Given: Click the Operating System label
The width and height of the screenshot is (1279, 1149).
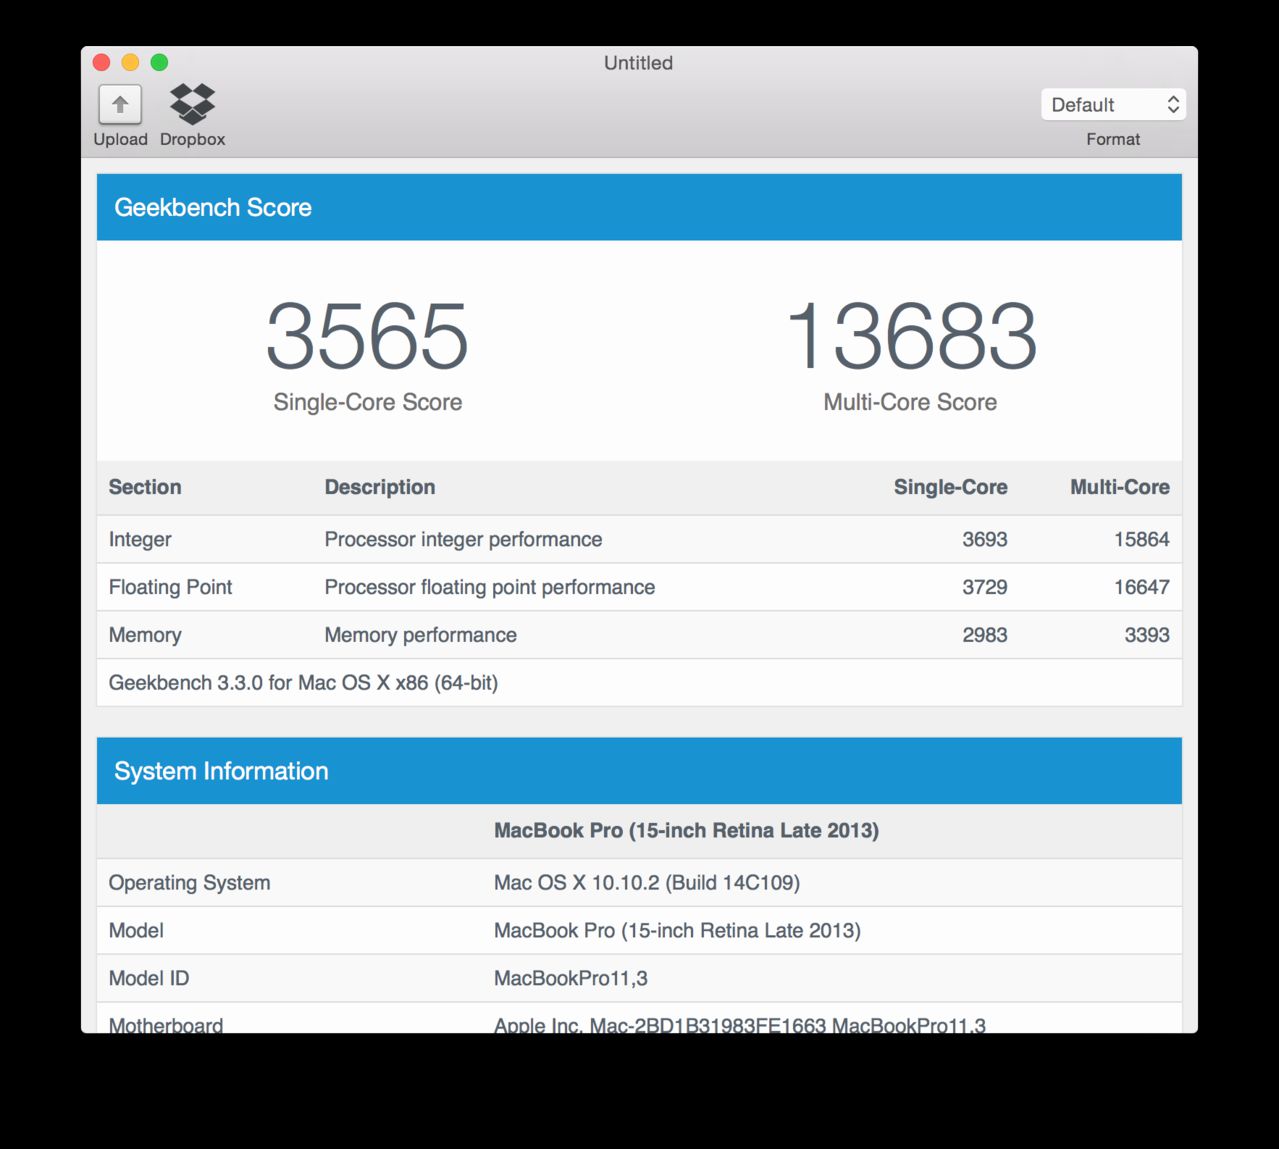Looking at the screenshot, I should (189, 883).
